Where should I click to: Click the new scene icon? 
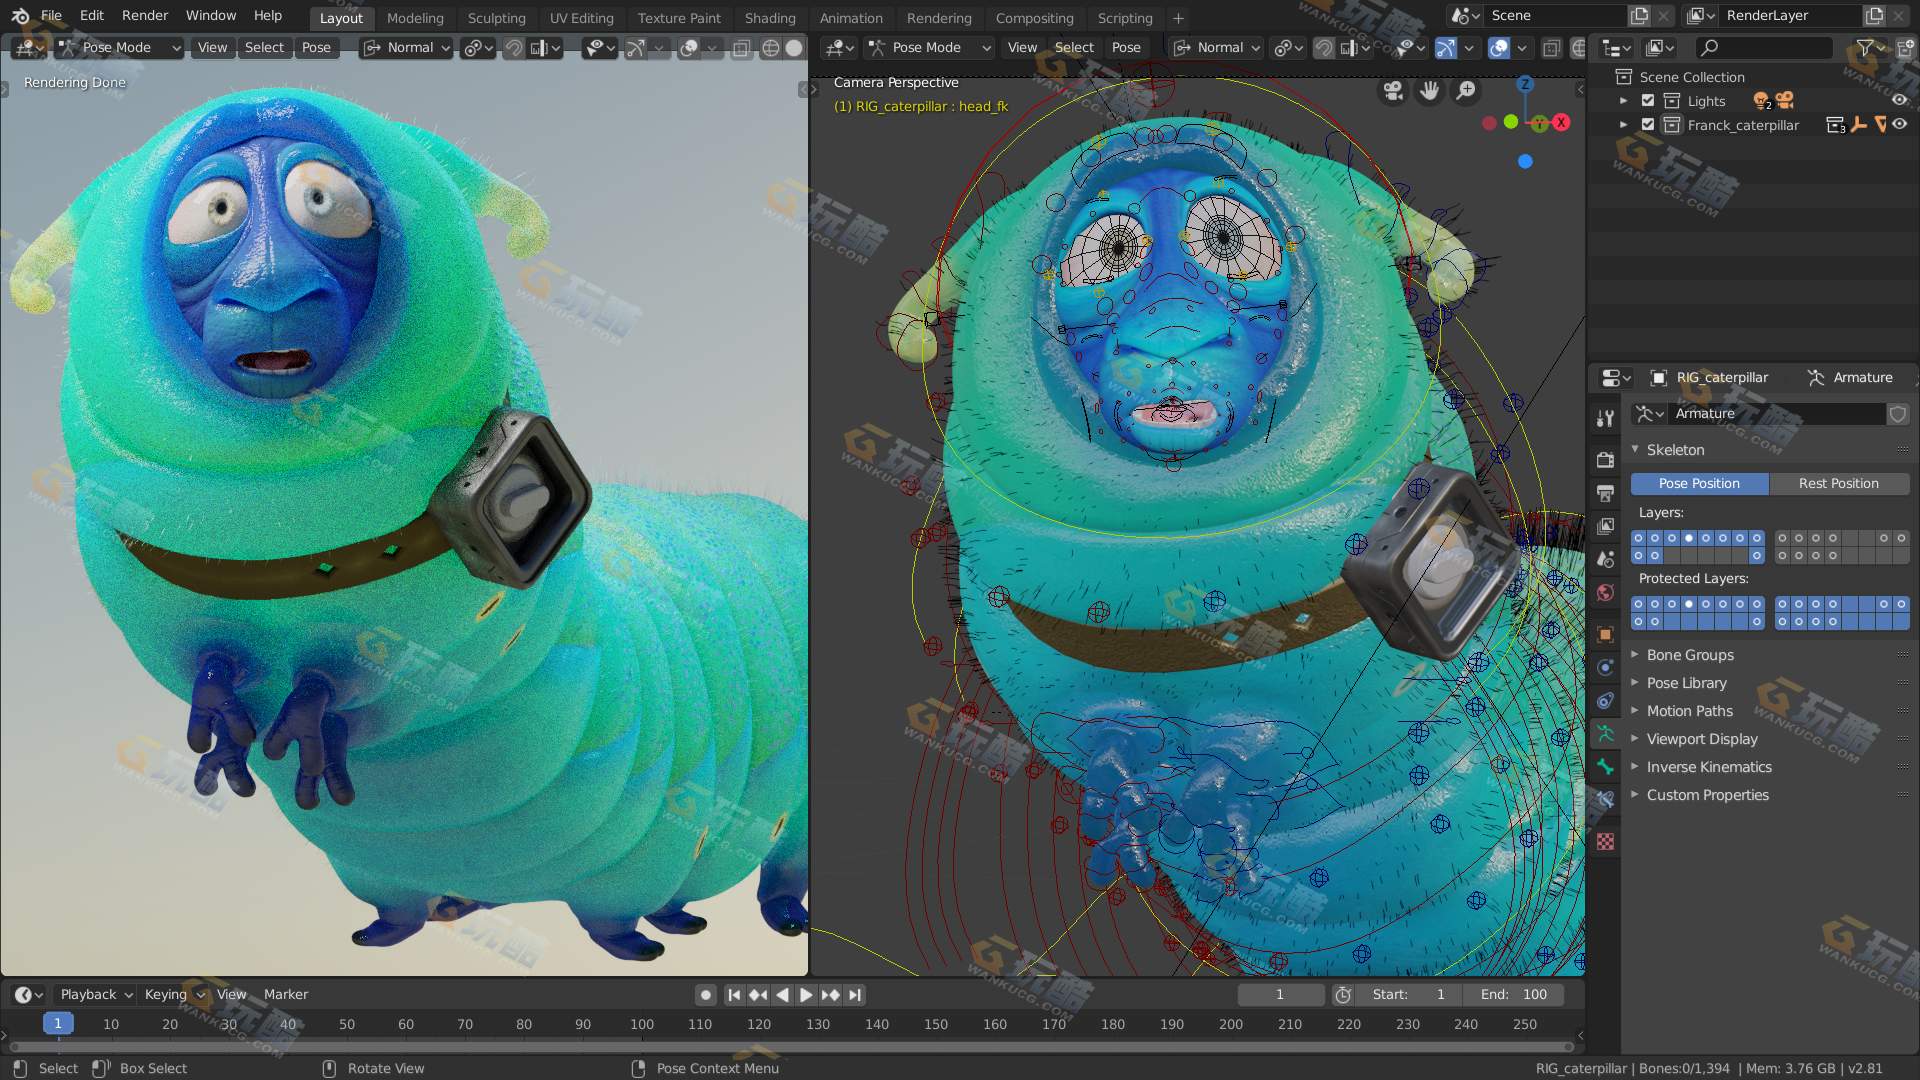tap(1639, 16)
